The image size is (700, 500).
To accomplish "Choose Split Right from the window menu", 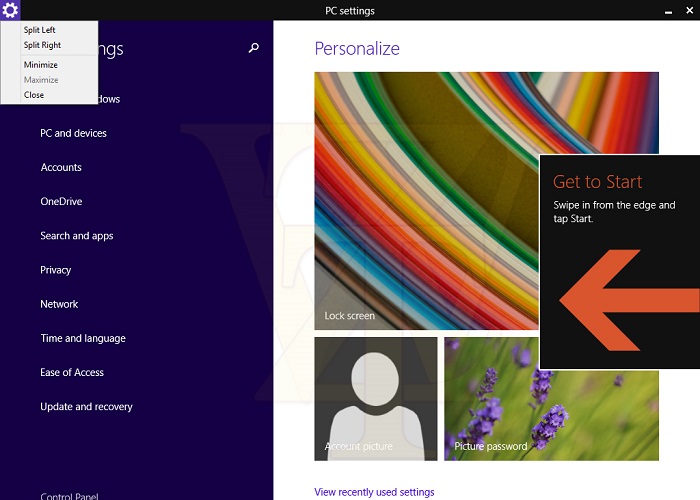I will (42, 45).
